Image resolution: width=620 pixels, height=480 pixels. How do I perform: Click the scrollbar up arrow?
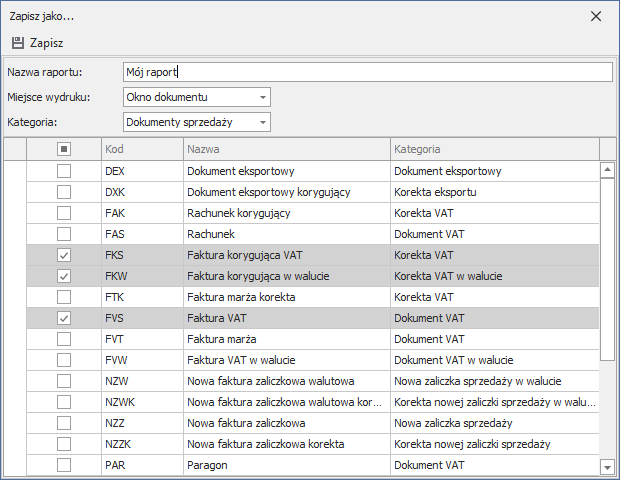pyautogui.click(x=607, y=170)
